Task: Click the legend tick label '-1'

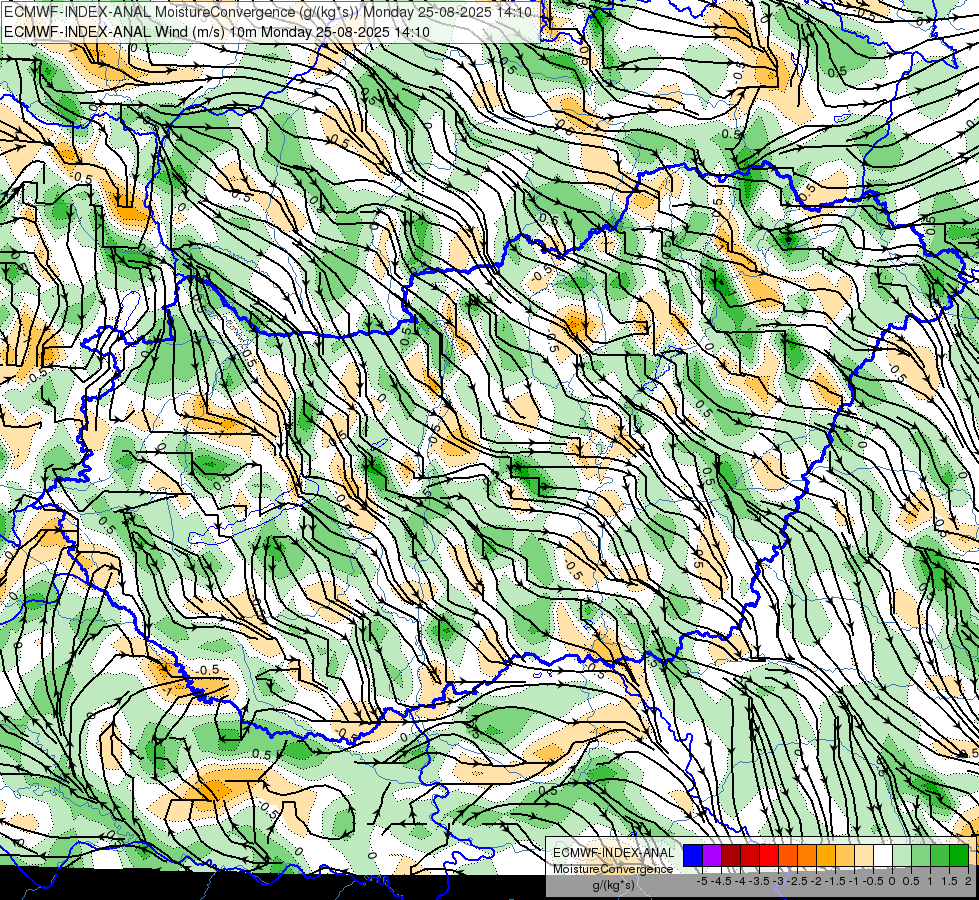Action: (x=854, y=881)
